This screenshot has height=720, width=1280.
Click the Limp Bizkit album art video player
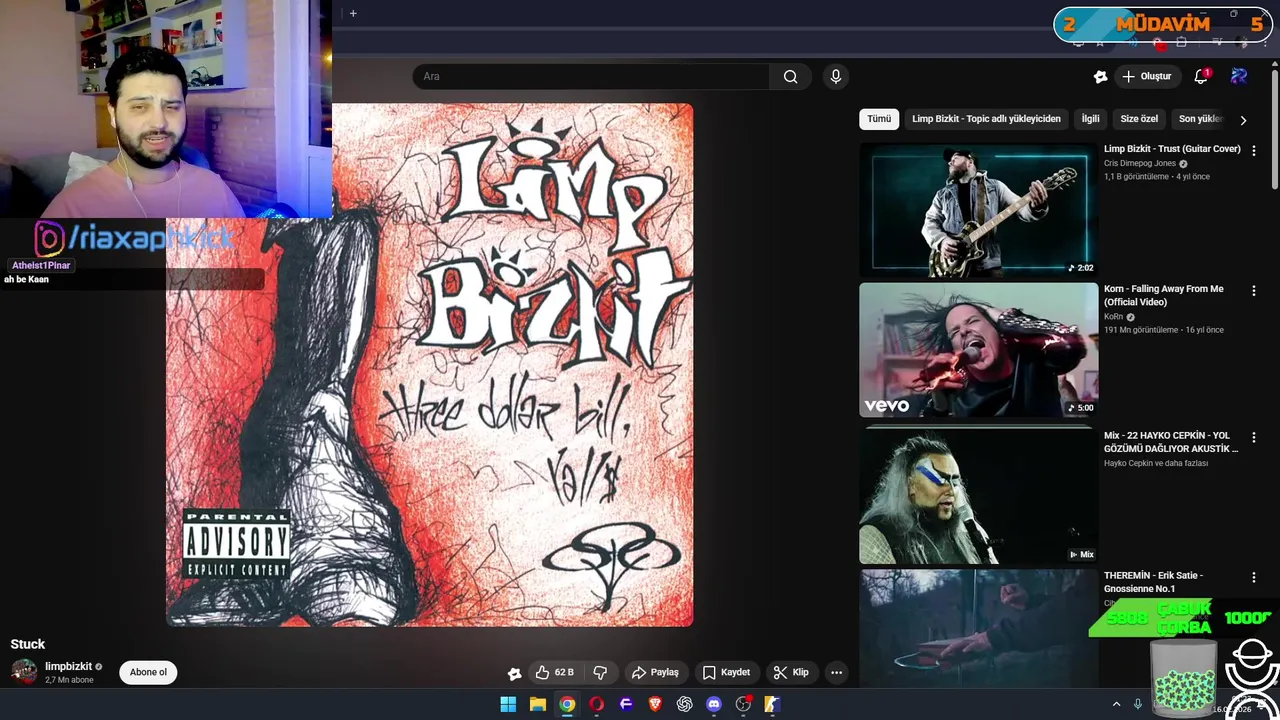click(x=430, y=365)
